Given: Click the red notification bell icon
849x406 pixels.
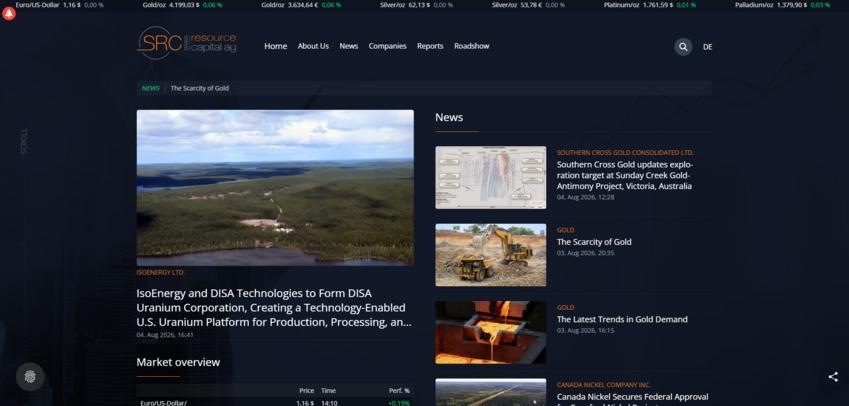Looking at the screenshot, I should [x=9, y=14].
